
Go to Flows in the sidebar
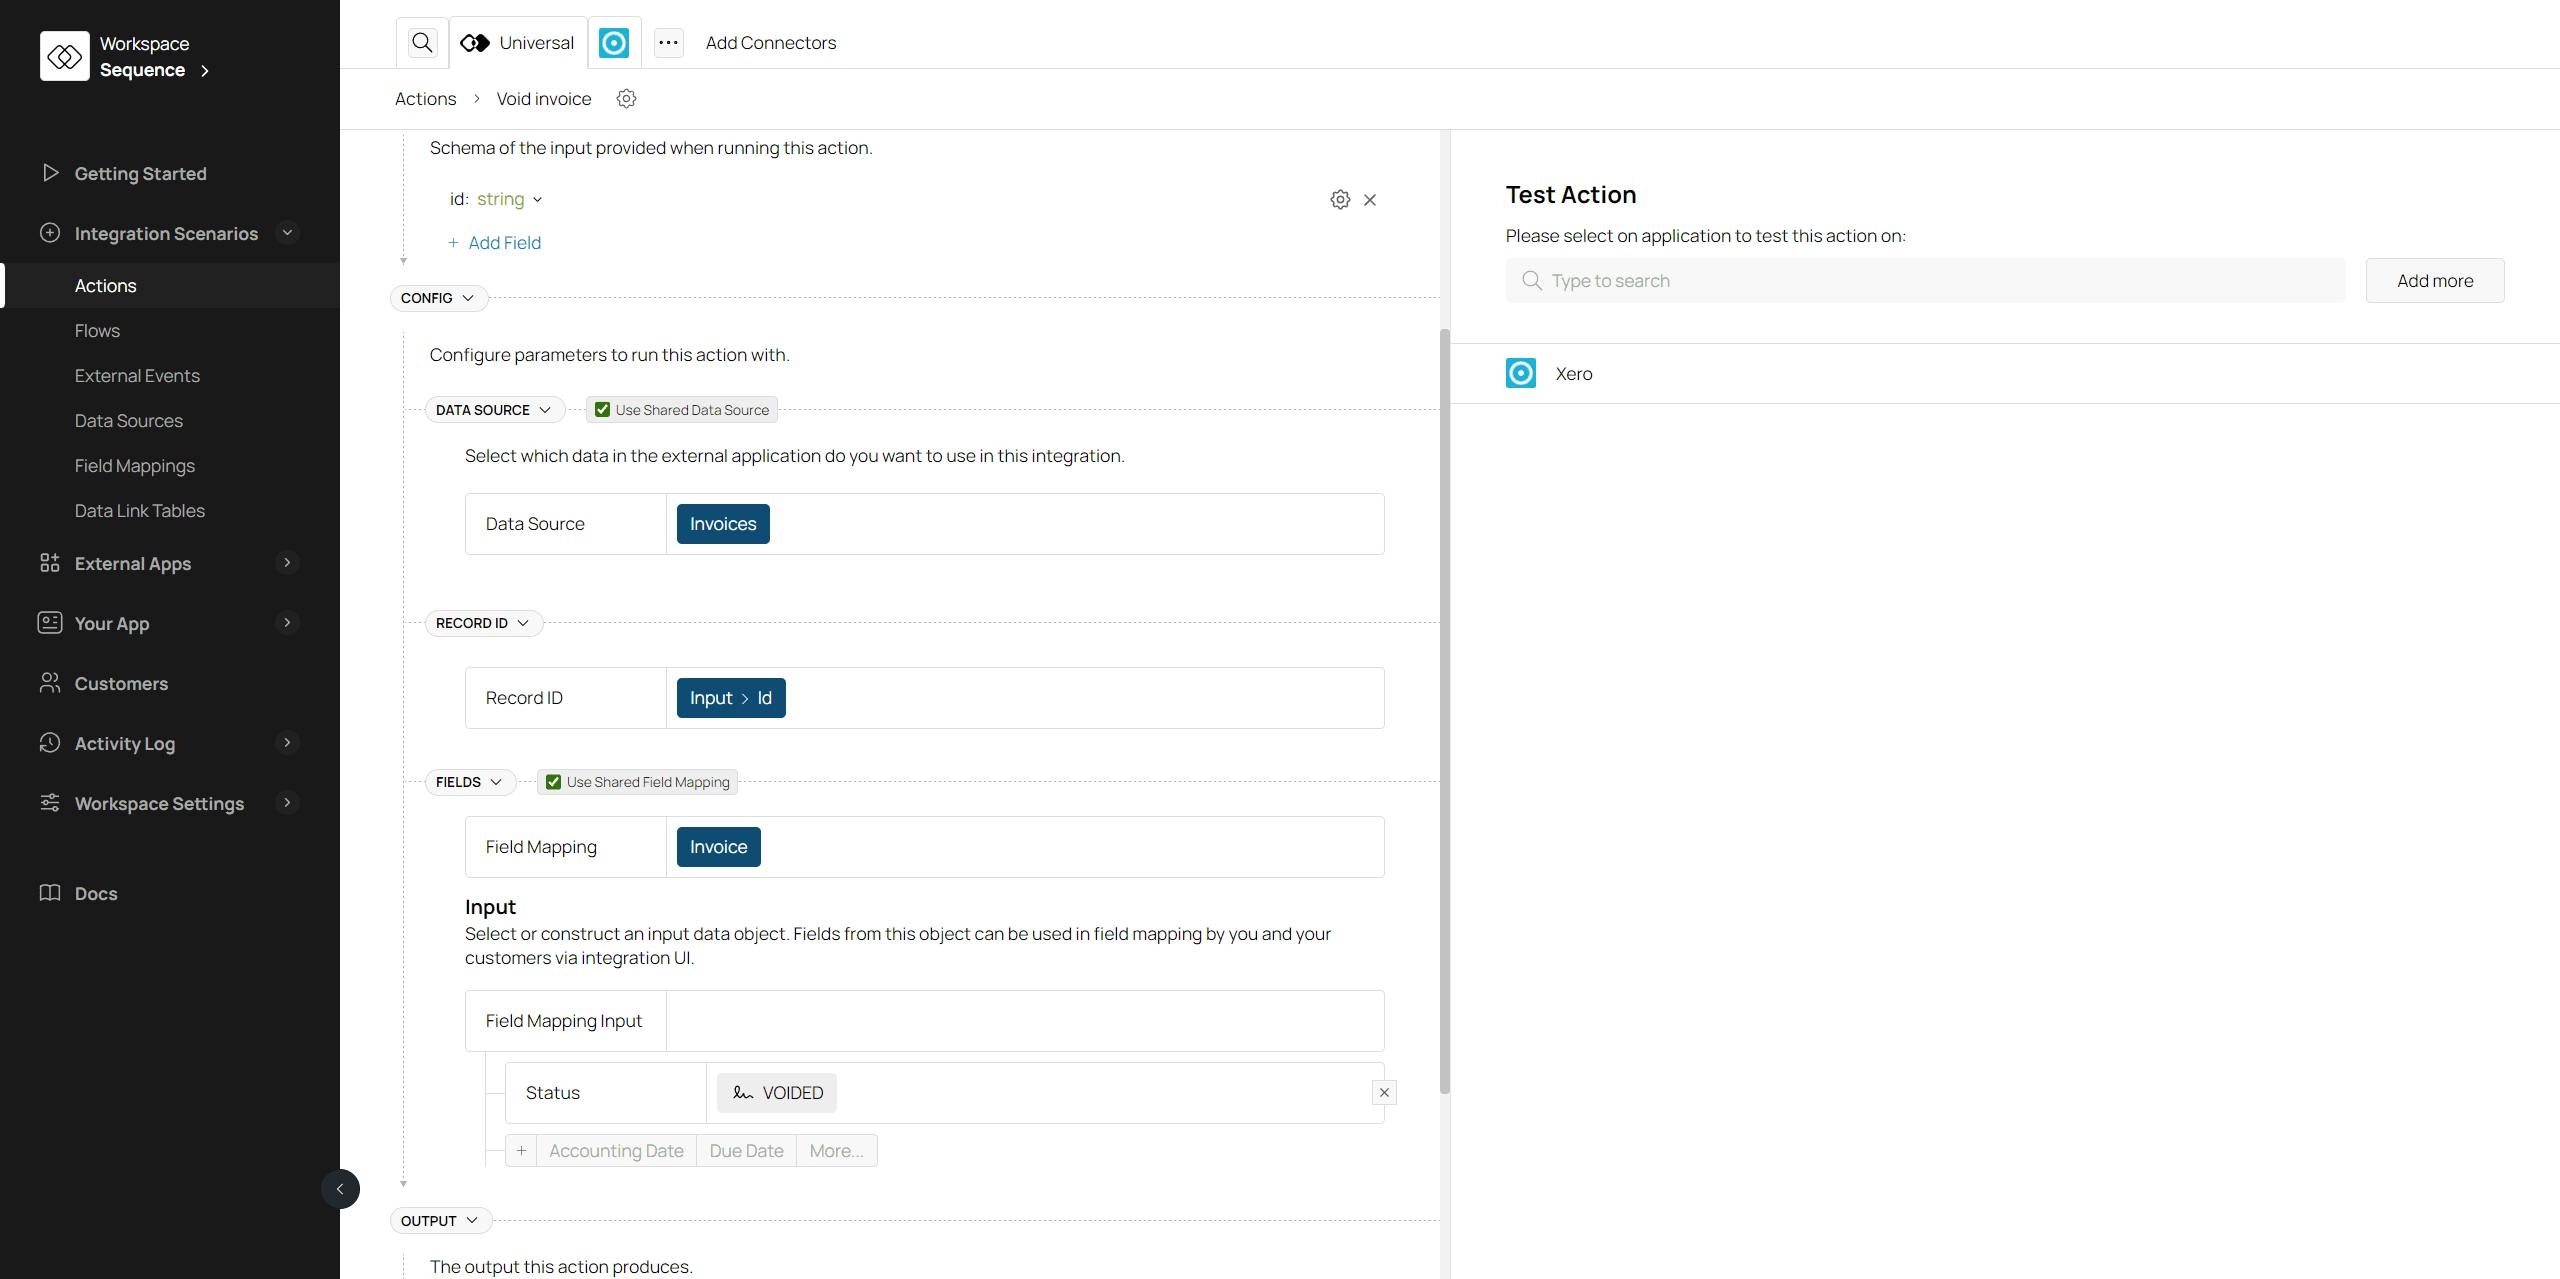point(97,331)
